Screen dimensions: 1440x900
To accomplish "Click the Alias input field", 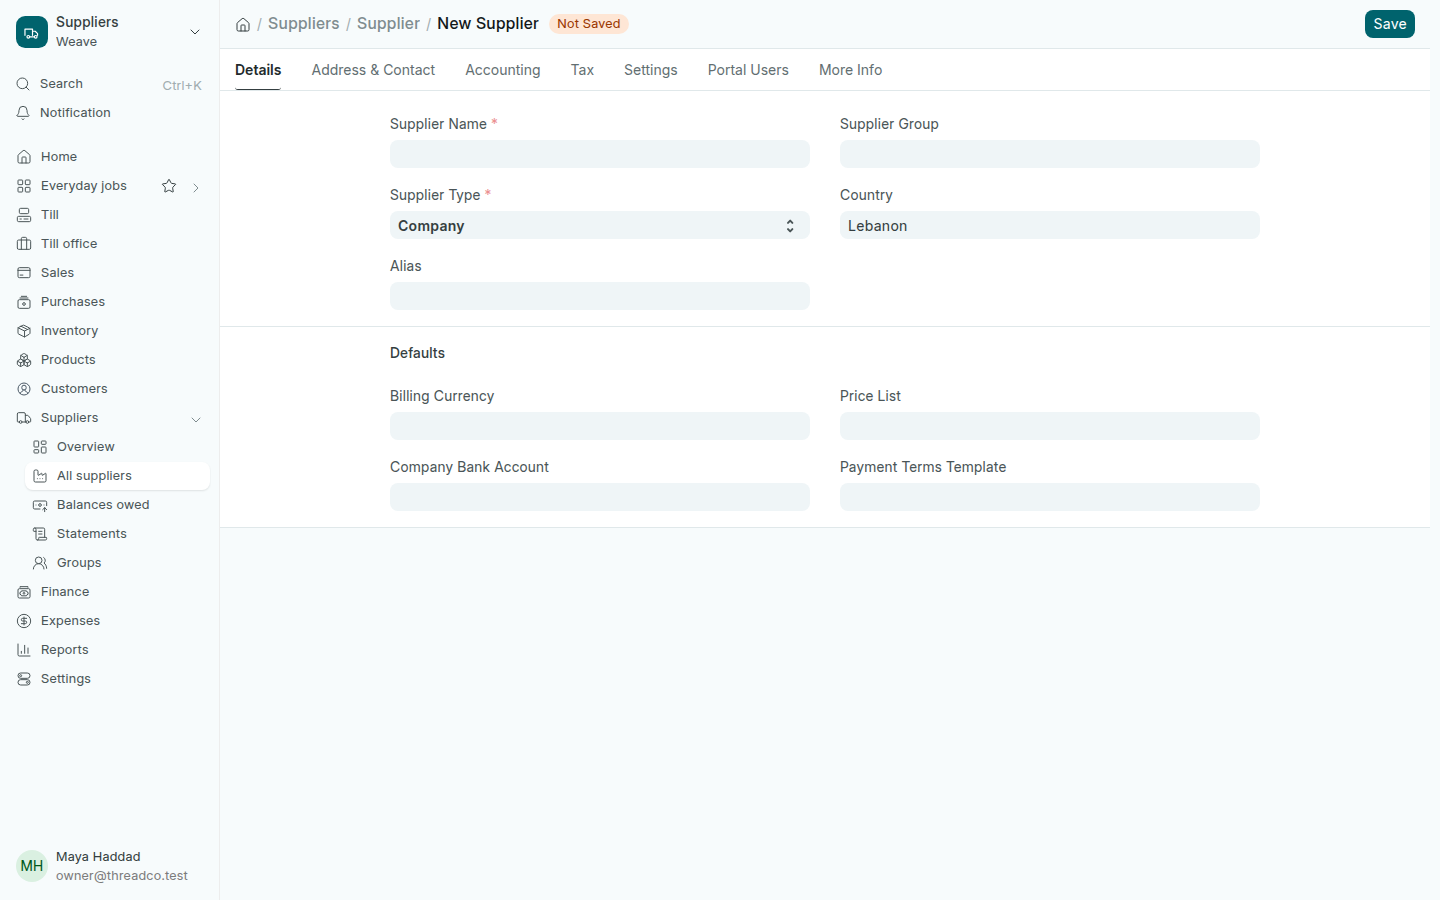I will point(600,296).
